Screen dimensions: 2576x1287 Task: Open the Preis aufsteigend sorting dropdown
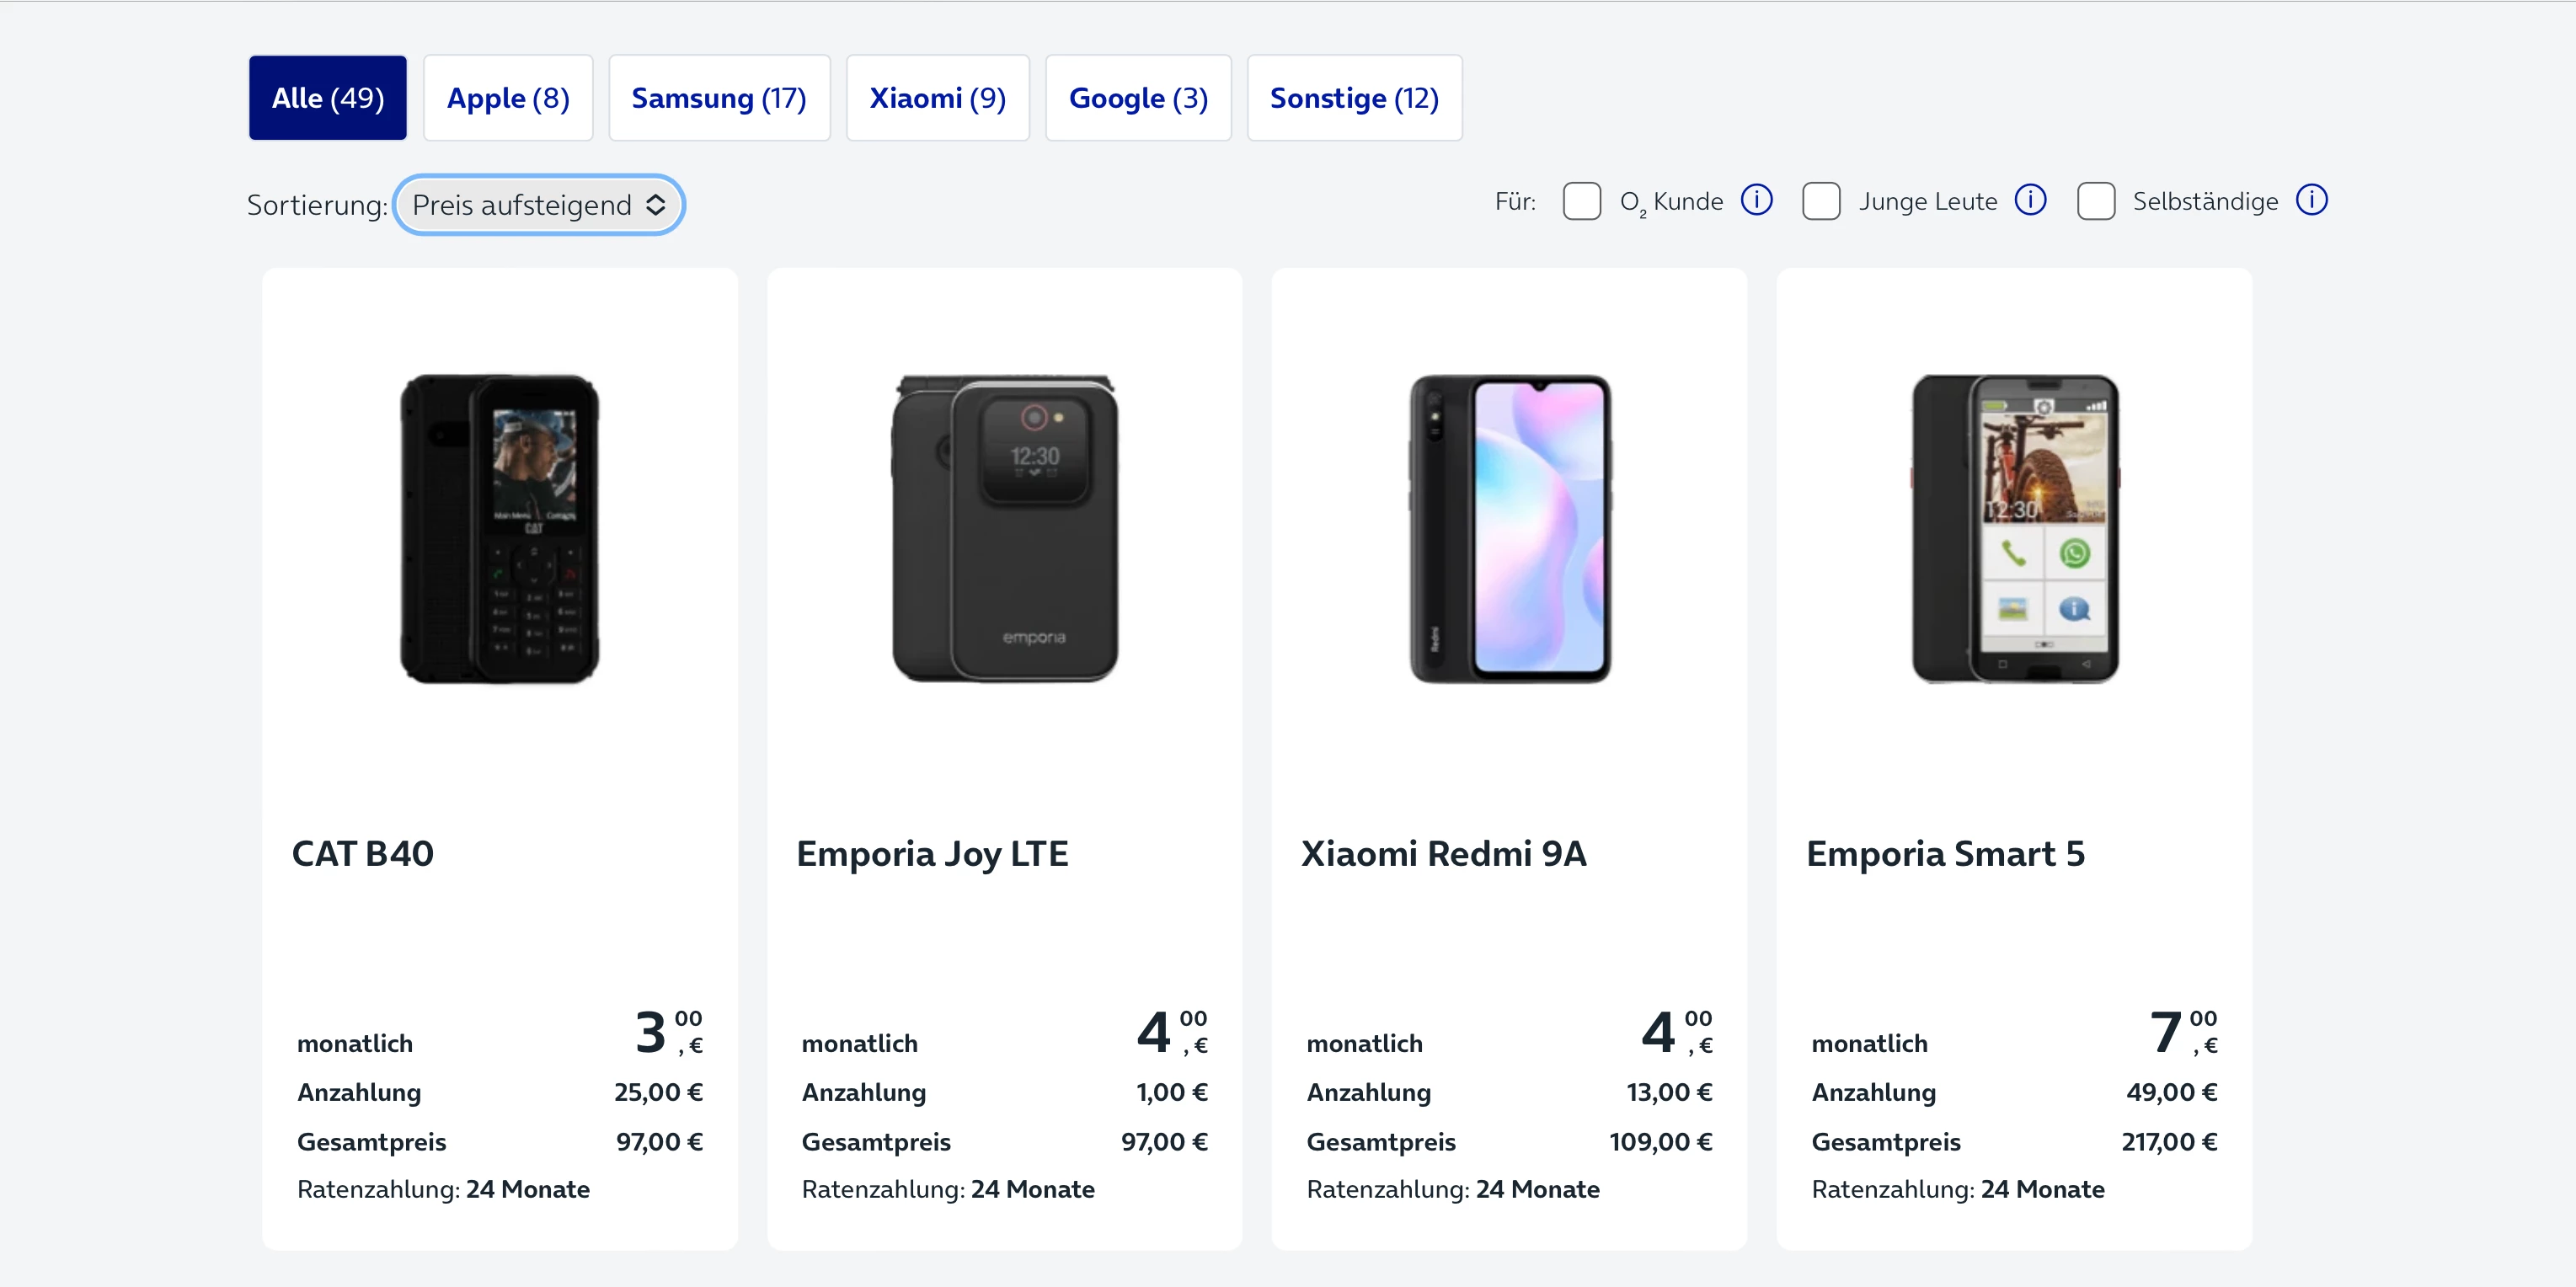(x=539, y=205)
